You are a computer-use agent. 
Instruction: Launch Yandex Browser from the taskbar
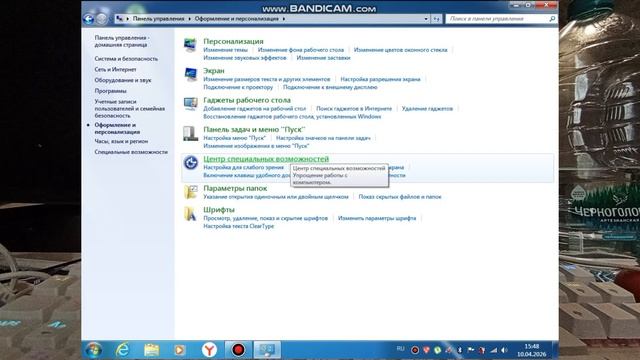click(209, 350)
